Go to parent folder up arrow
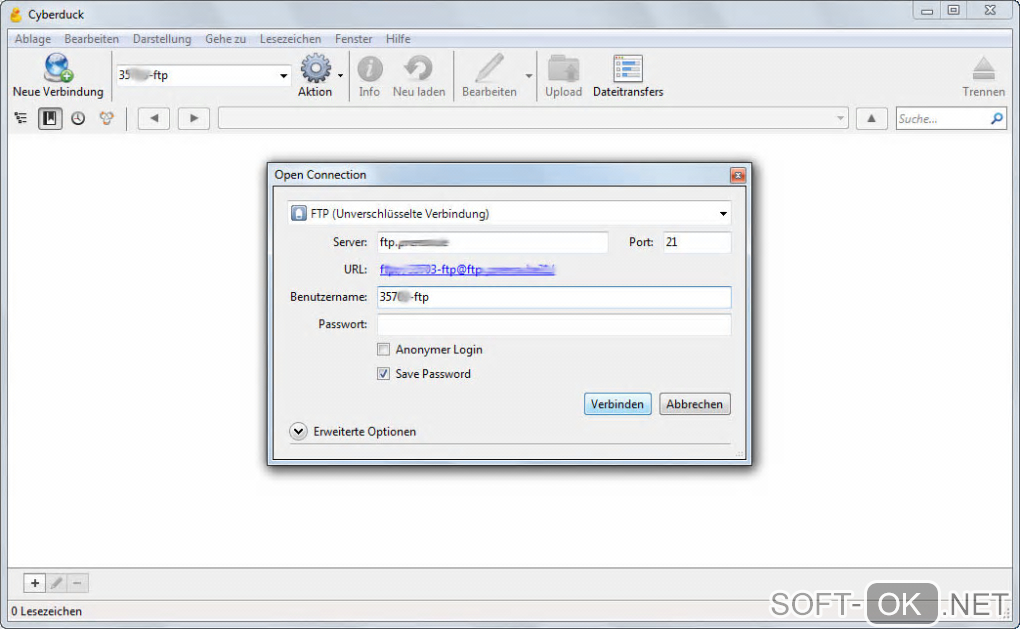The height and width of the screenshot is (629, 1020). pyautogui.click(x=872, y=118)
